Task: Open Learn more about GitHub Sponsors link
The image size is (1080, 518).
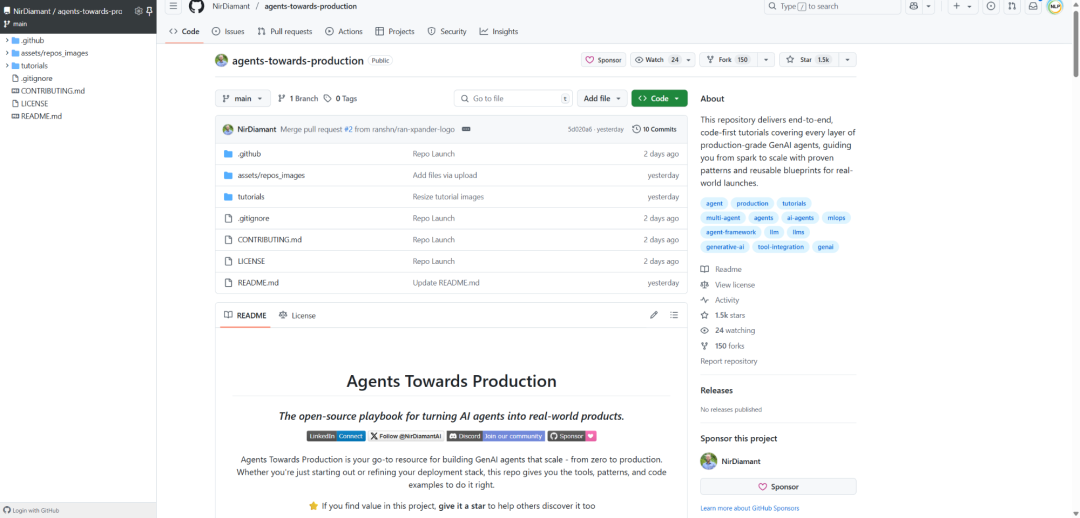Action: tap(749, 508)
